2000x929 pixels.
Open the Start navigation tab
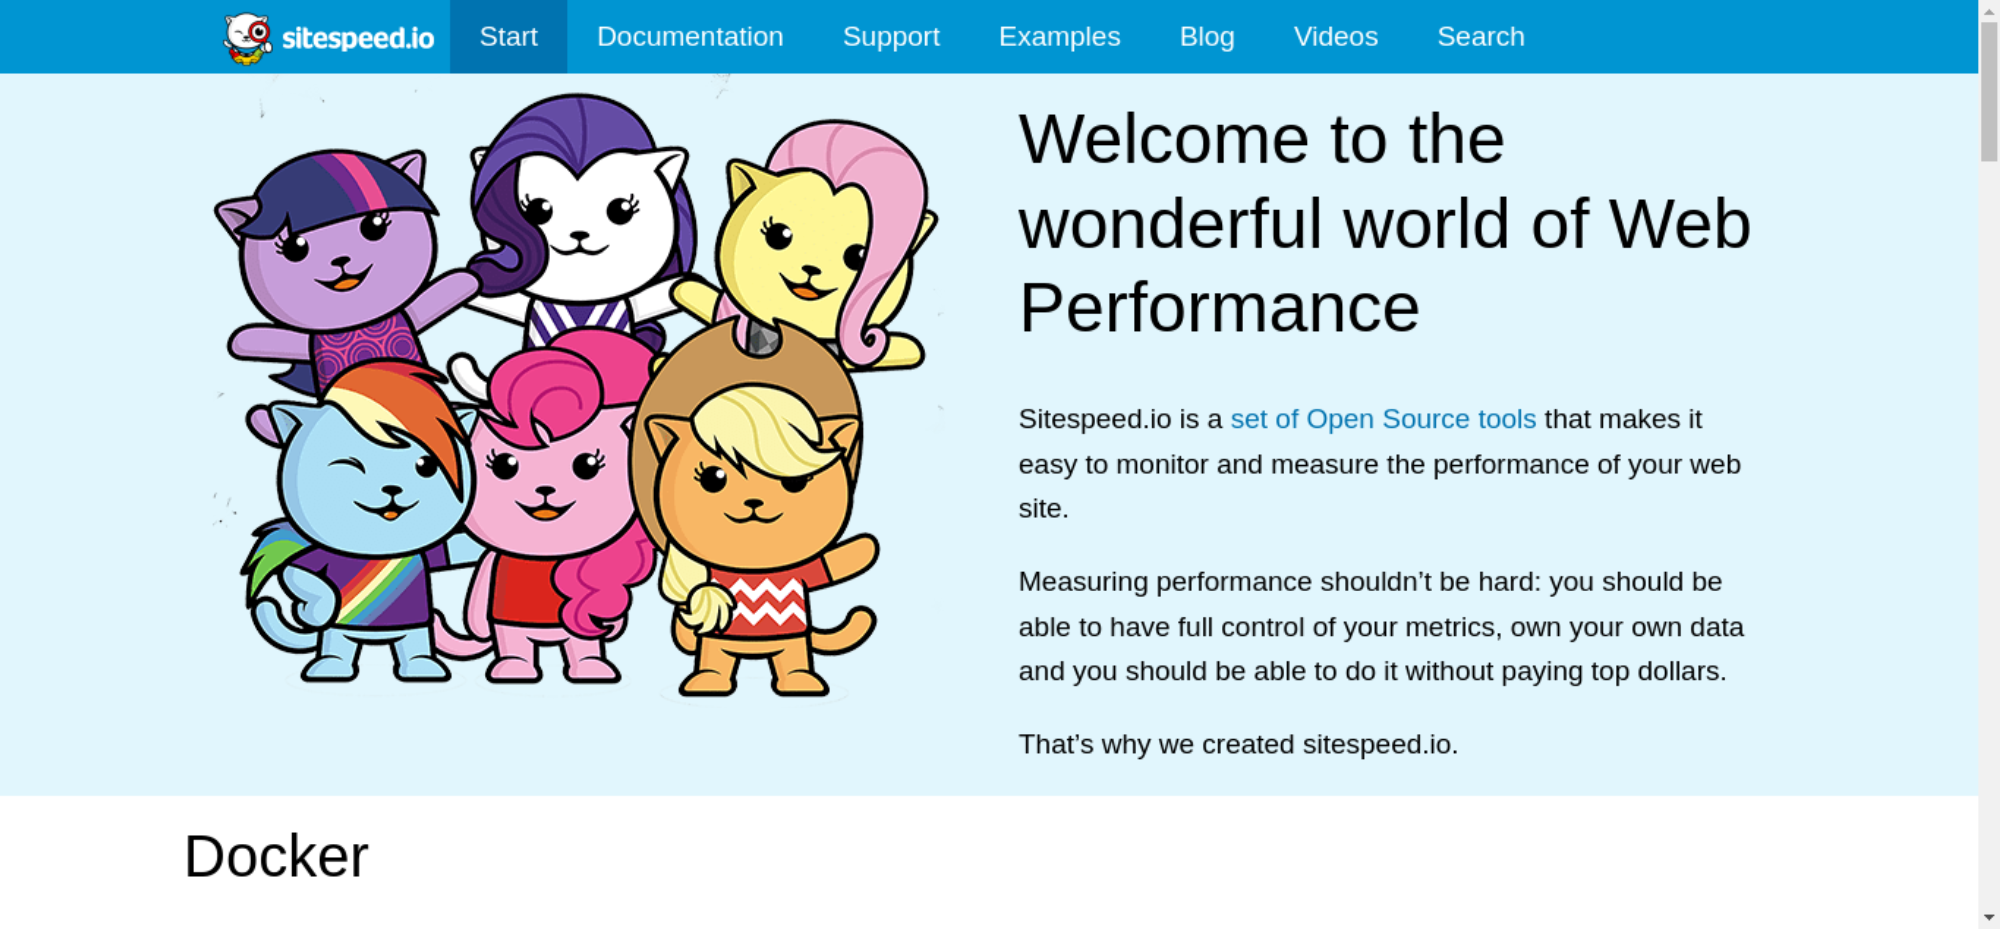pyautogui.click(x=508, y=37)
